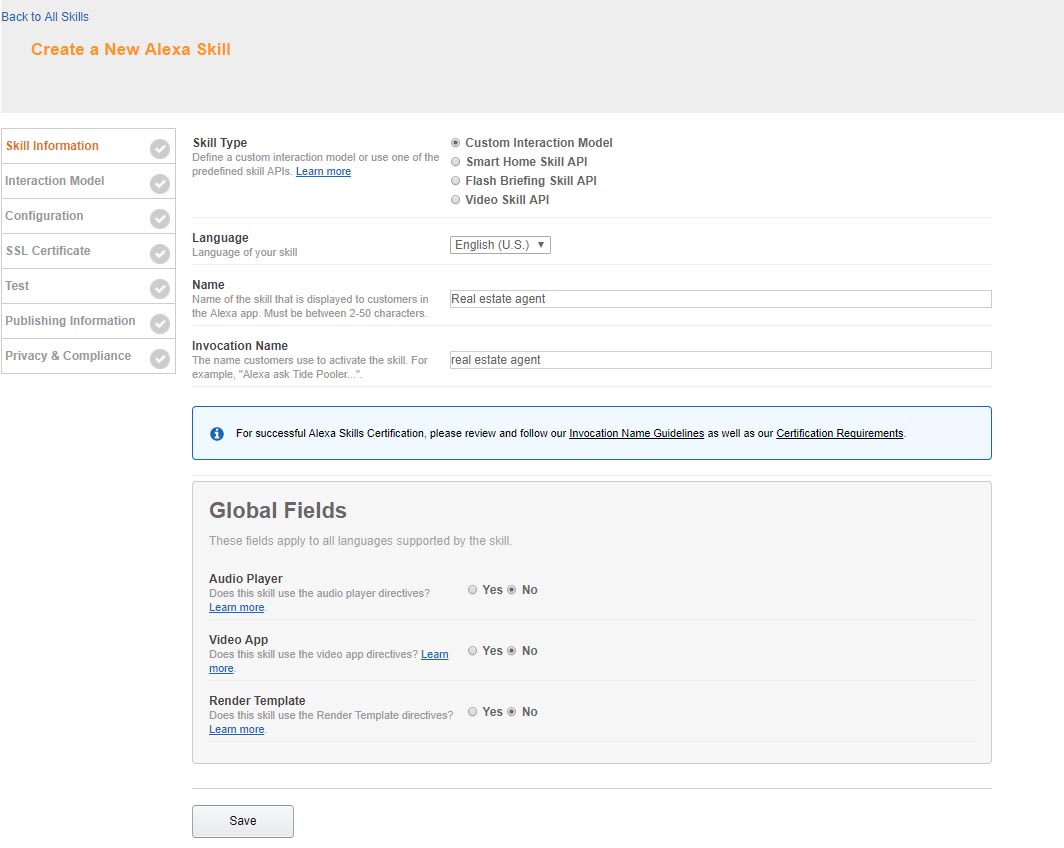
Task: Switch to the Interaction Model tab
Action: pyautogui.click(x=88, y=181)
